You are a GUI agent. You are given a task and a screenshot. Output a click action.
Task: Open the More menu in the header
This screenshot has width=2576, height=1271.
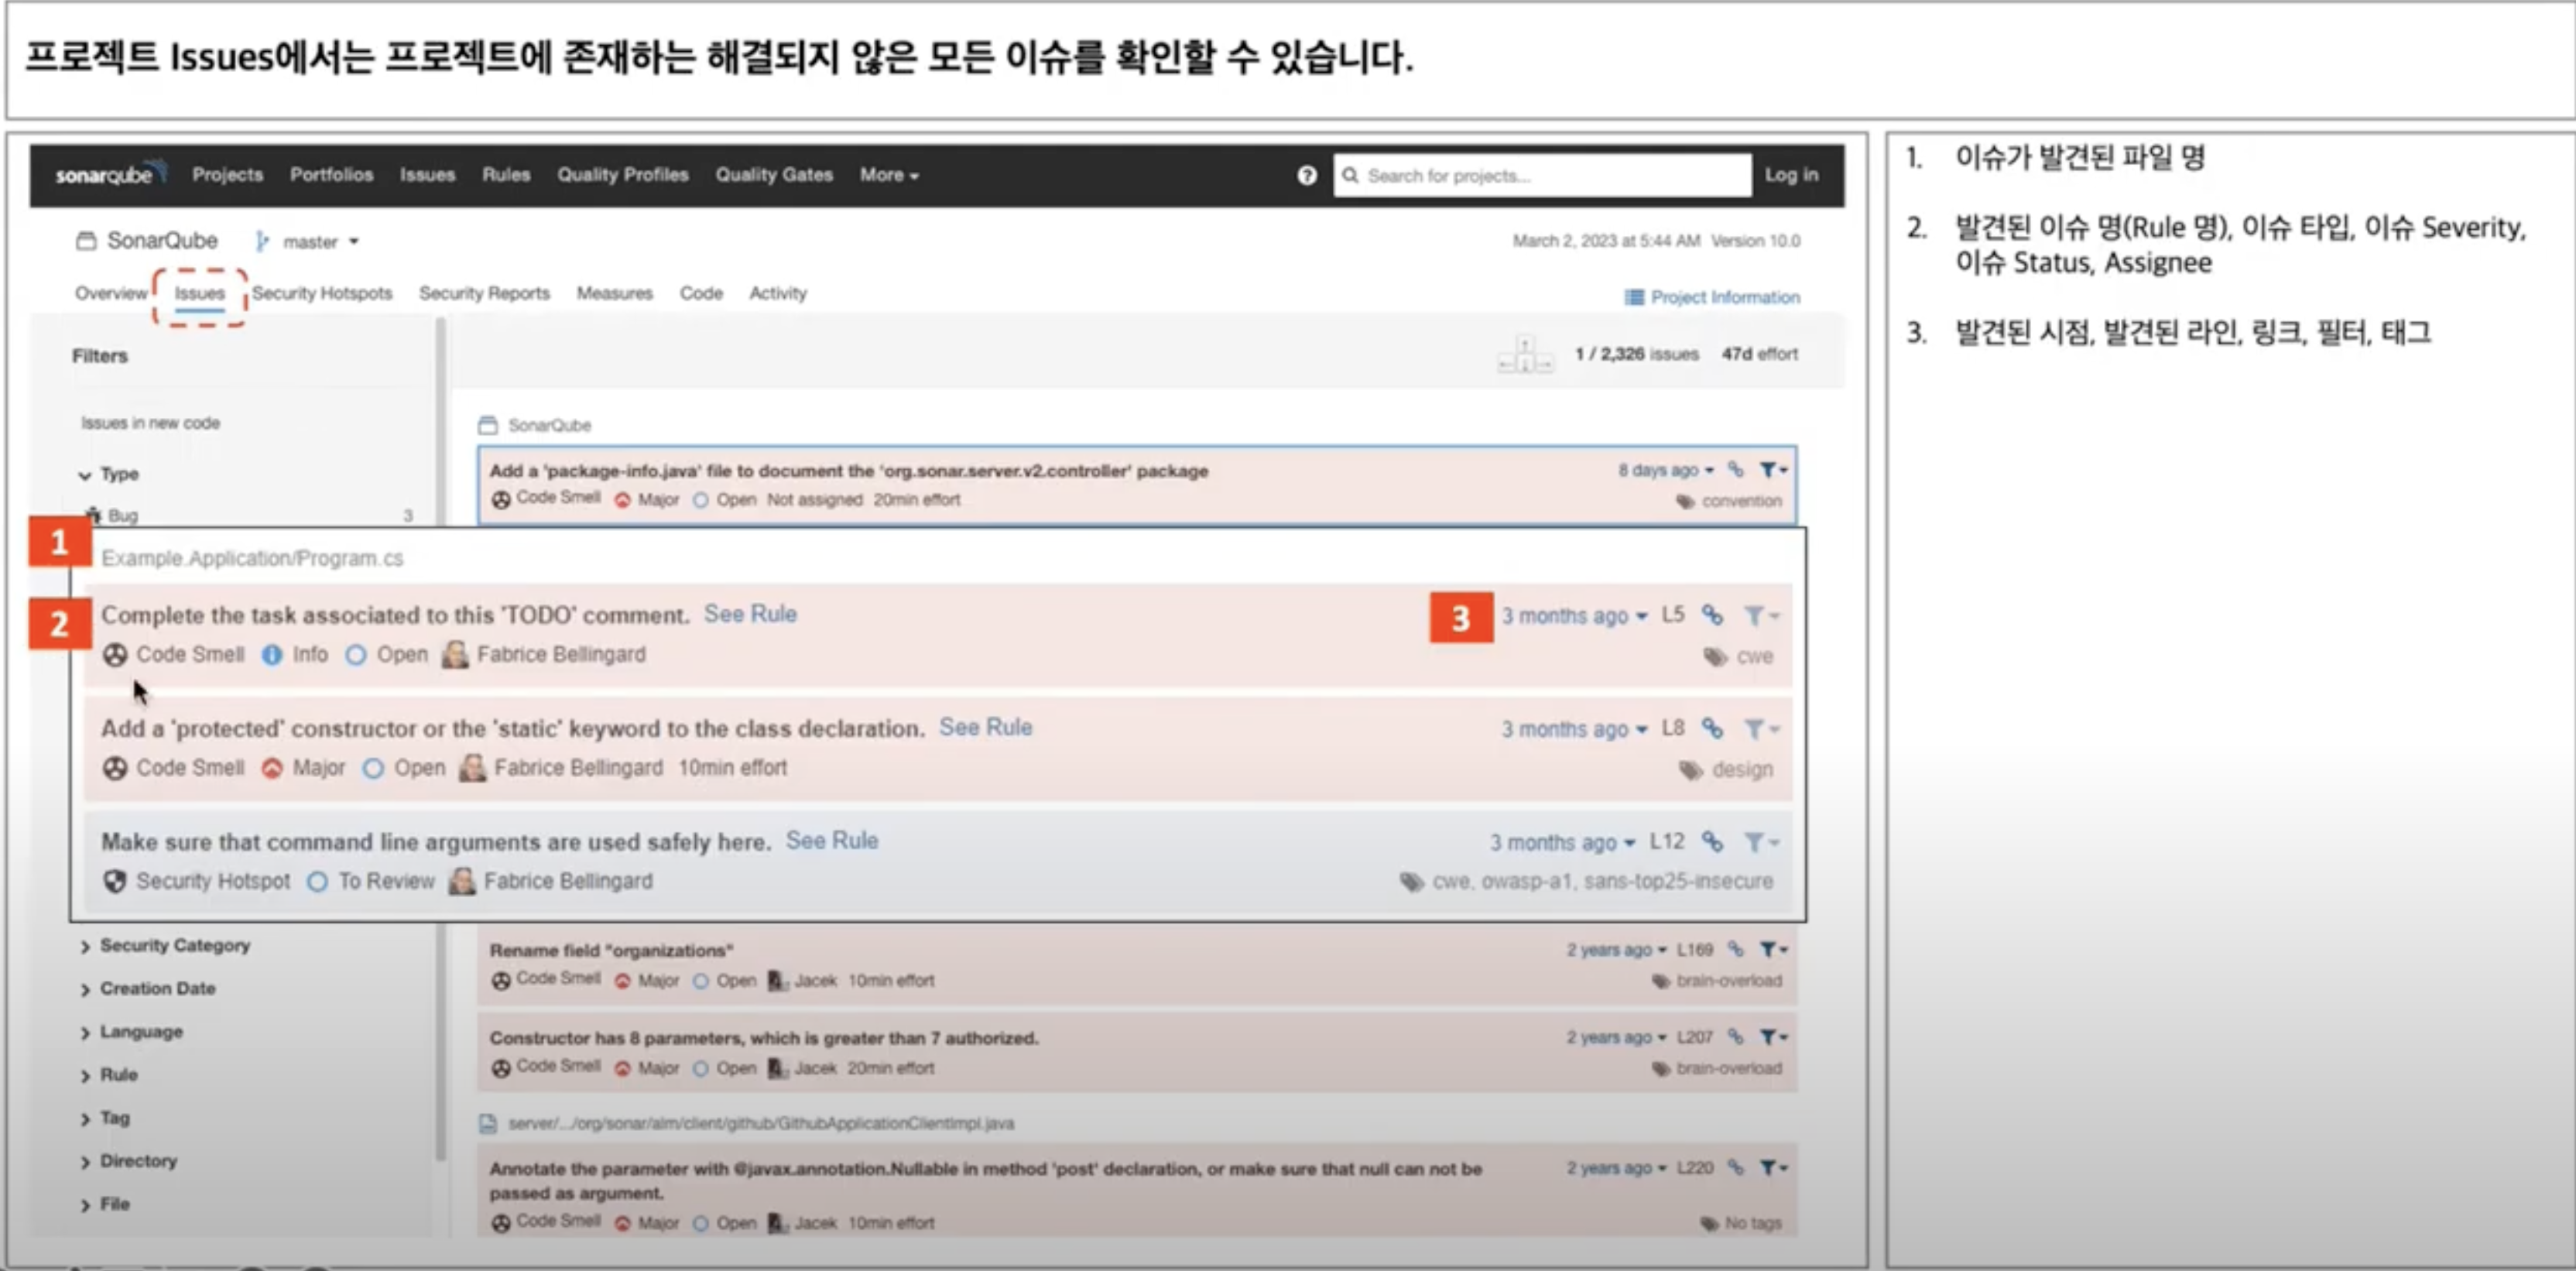pos(888,175)
